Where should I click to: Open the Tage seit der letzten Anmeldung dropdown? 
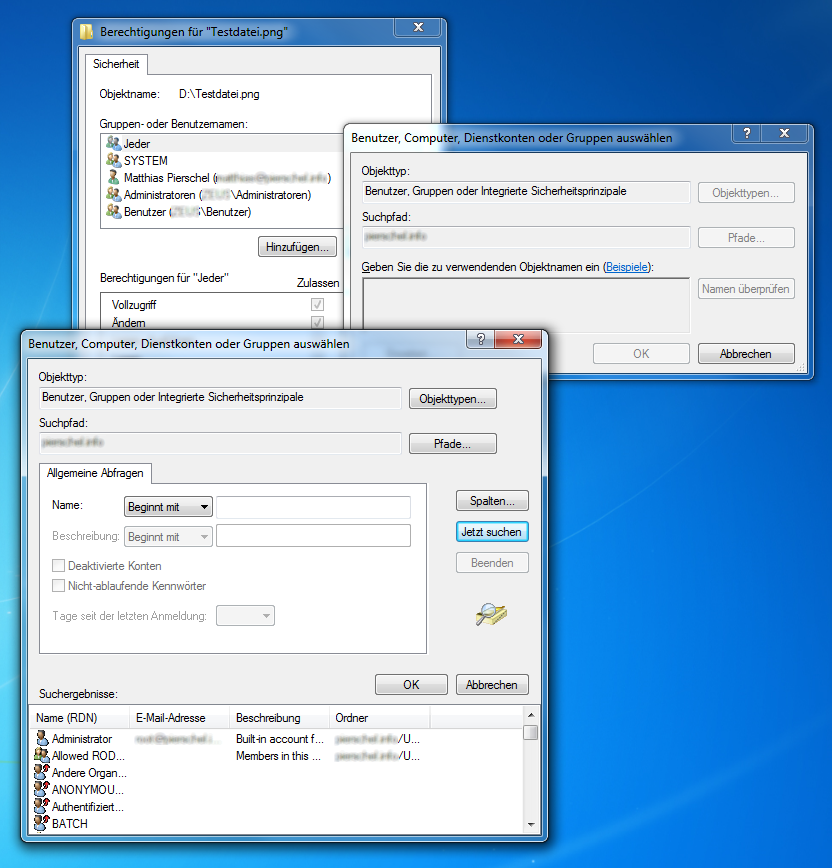[245, 616]
